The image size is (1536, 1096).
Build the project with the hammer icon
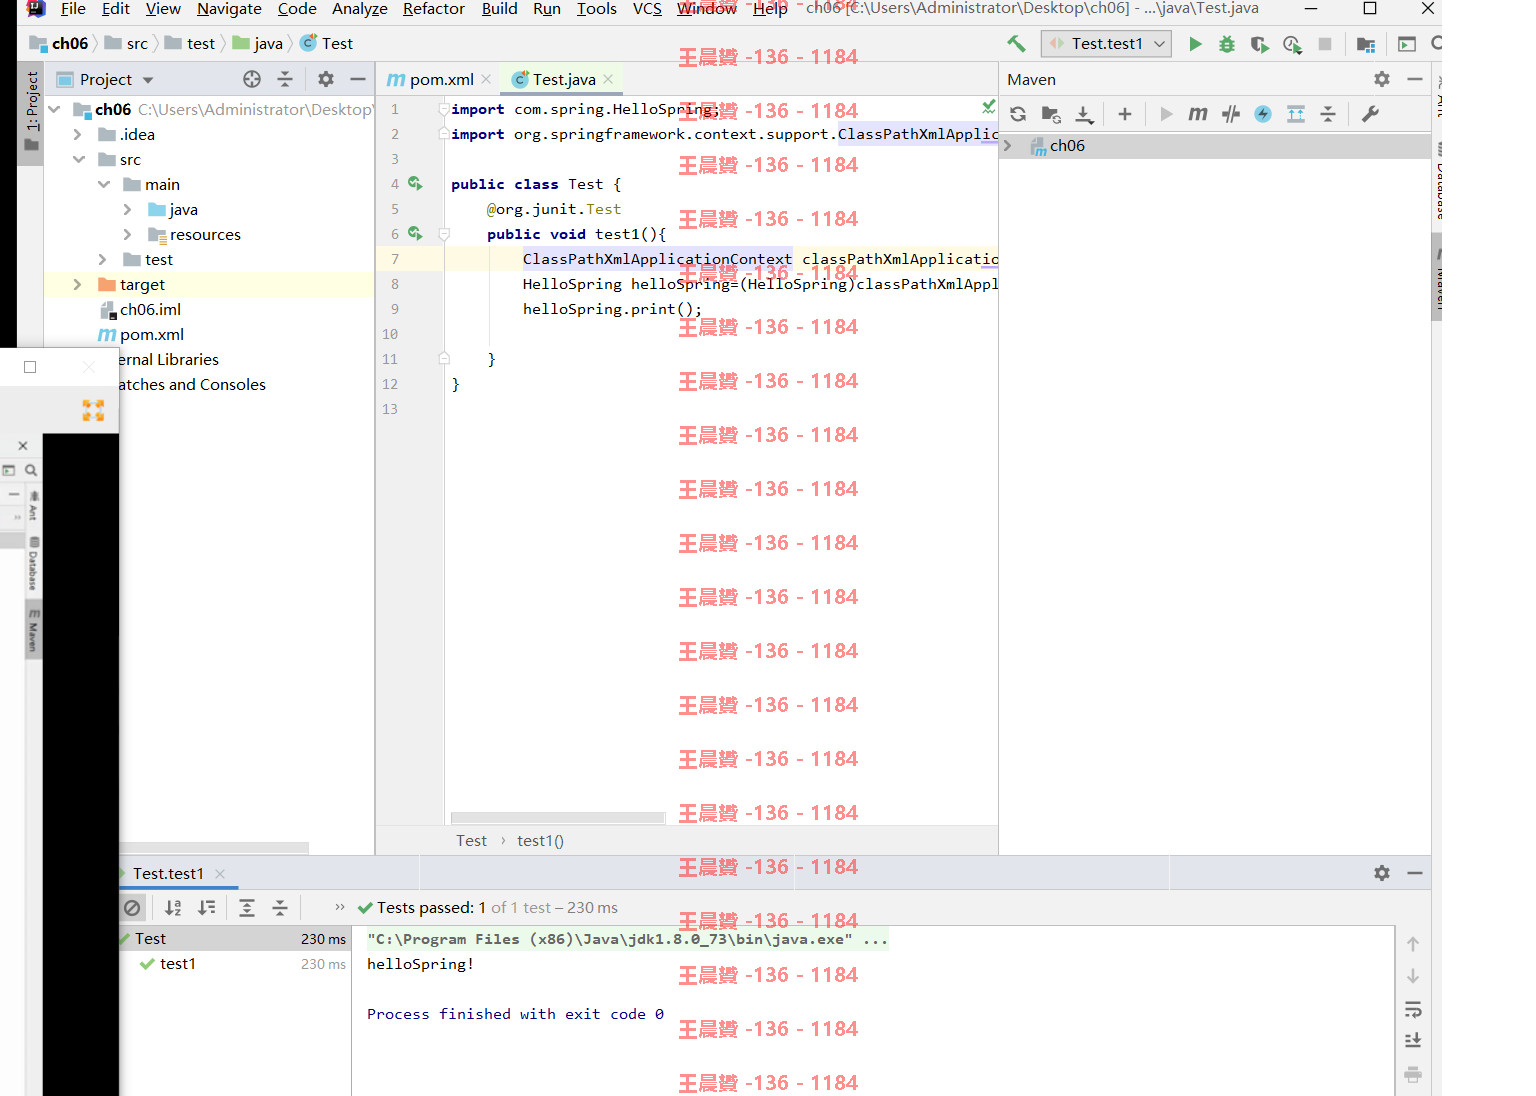pyautogui.click(x=1016, y=43)
